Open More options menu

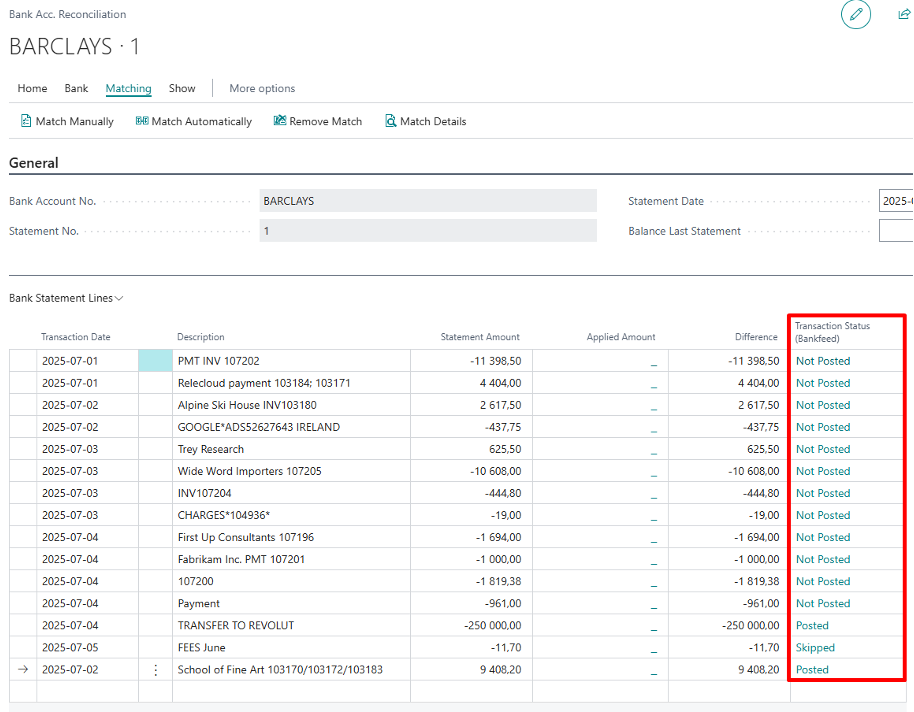tap(262, 88)
